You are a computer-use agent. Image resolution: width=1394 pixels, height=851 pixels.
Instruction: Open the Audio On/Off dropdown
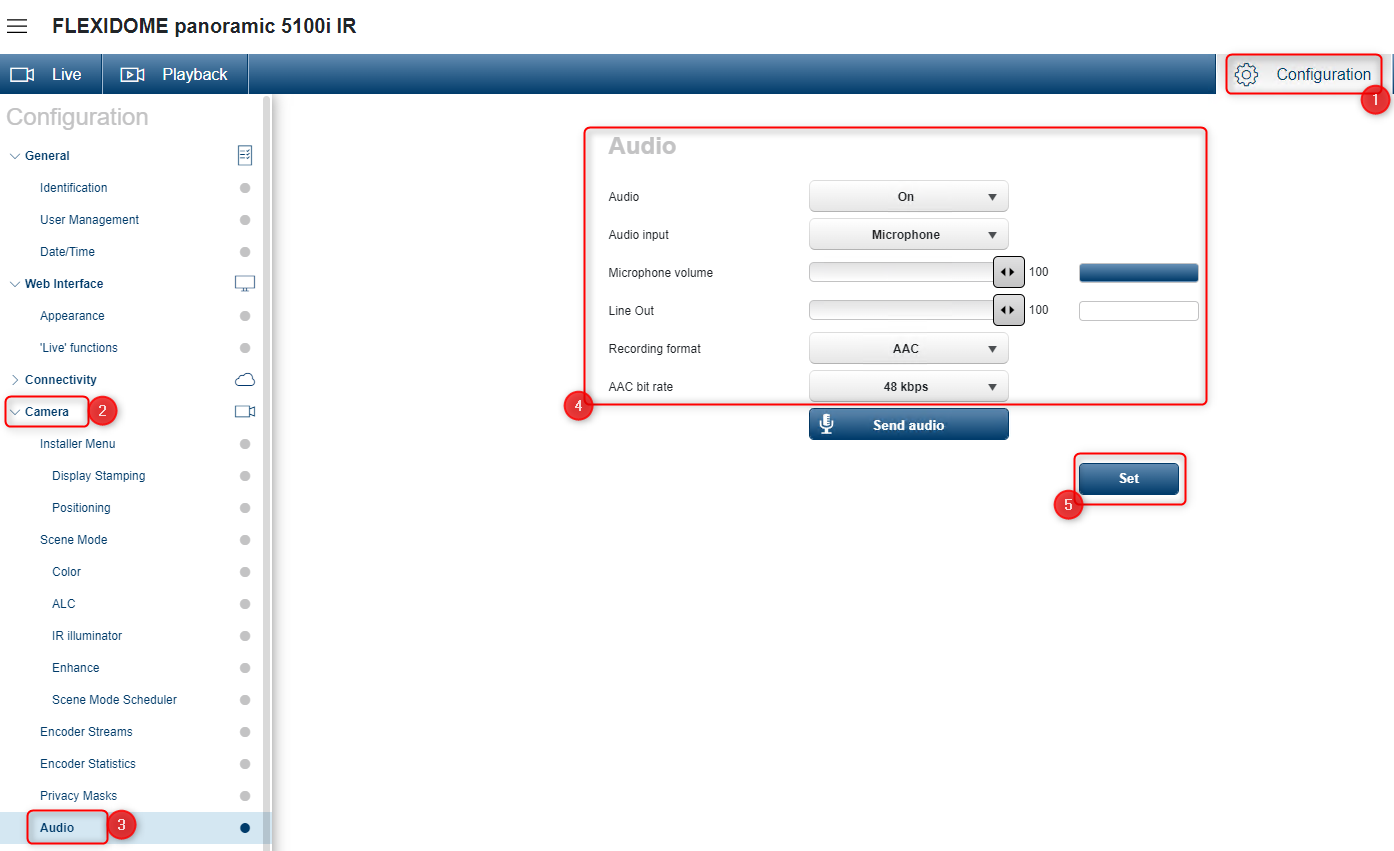point(908,196)
